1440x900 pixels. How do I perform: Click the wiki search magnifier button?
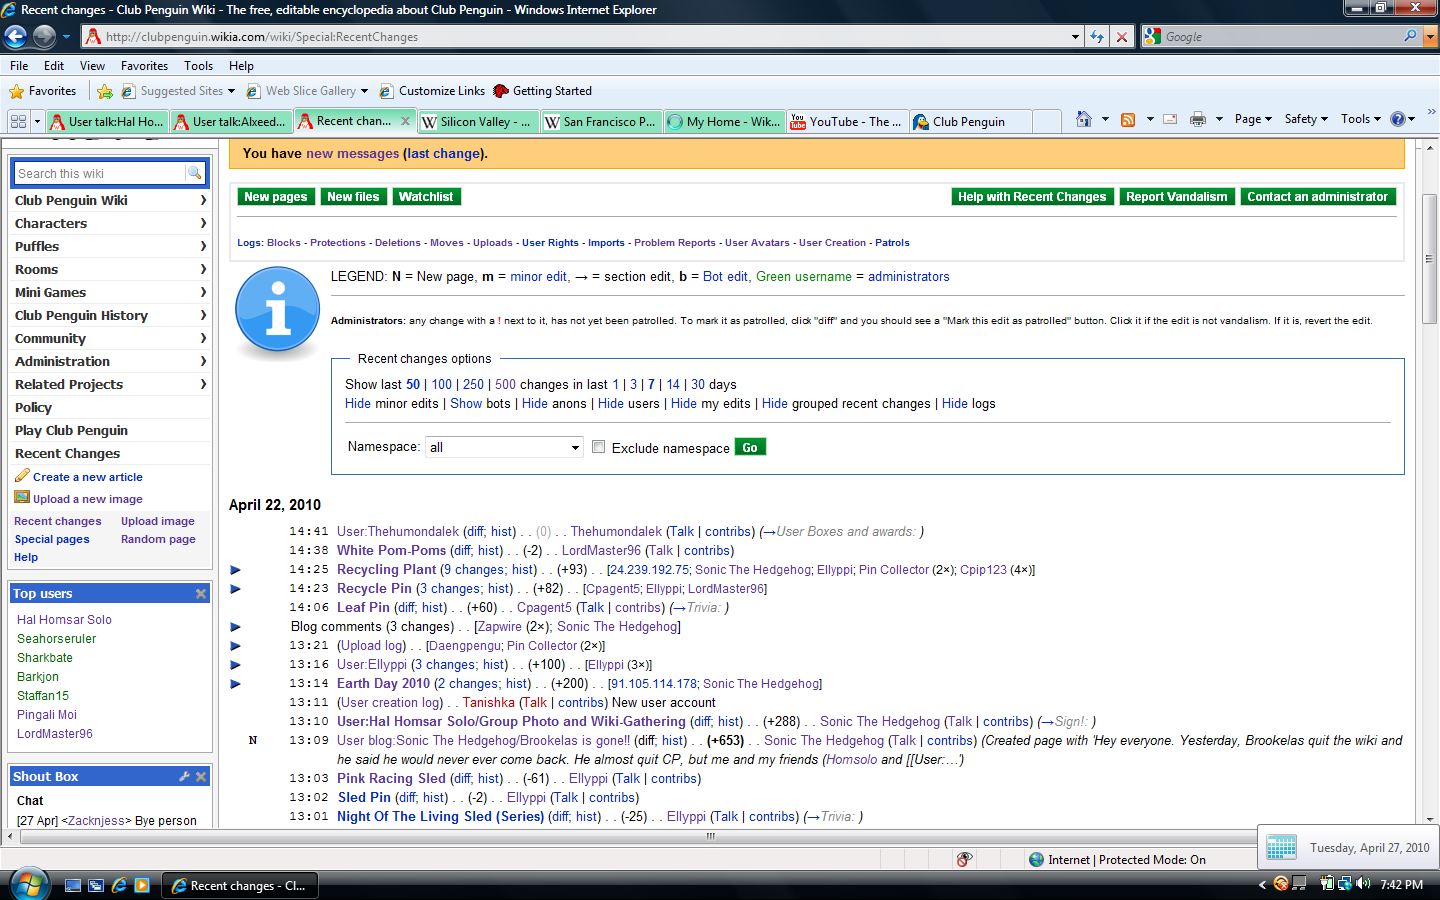click(195, 174)
